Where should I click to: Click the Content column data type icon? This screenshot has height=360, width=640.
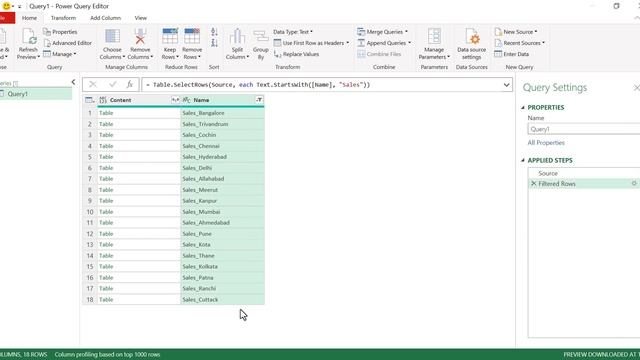click(103, 100)
